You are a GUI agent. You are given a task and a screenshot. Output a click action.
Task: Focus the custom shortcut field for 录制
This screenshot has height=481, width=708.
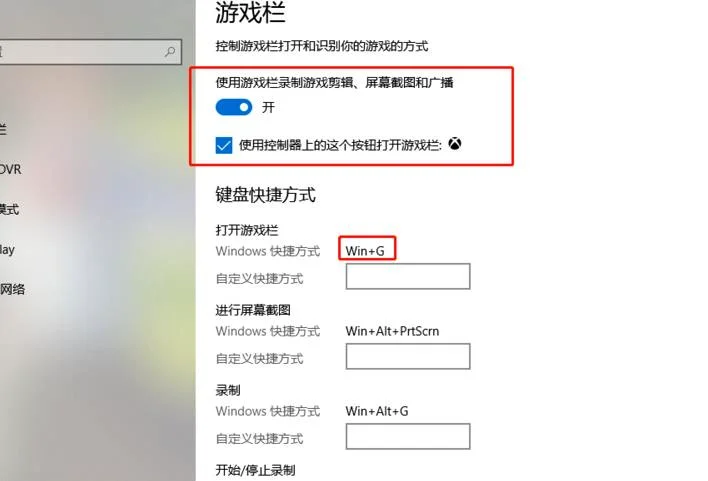click(x=408, y=436)
